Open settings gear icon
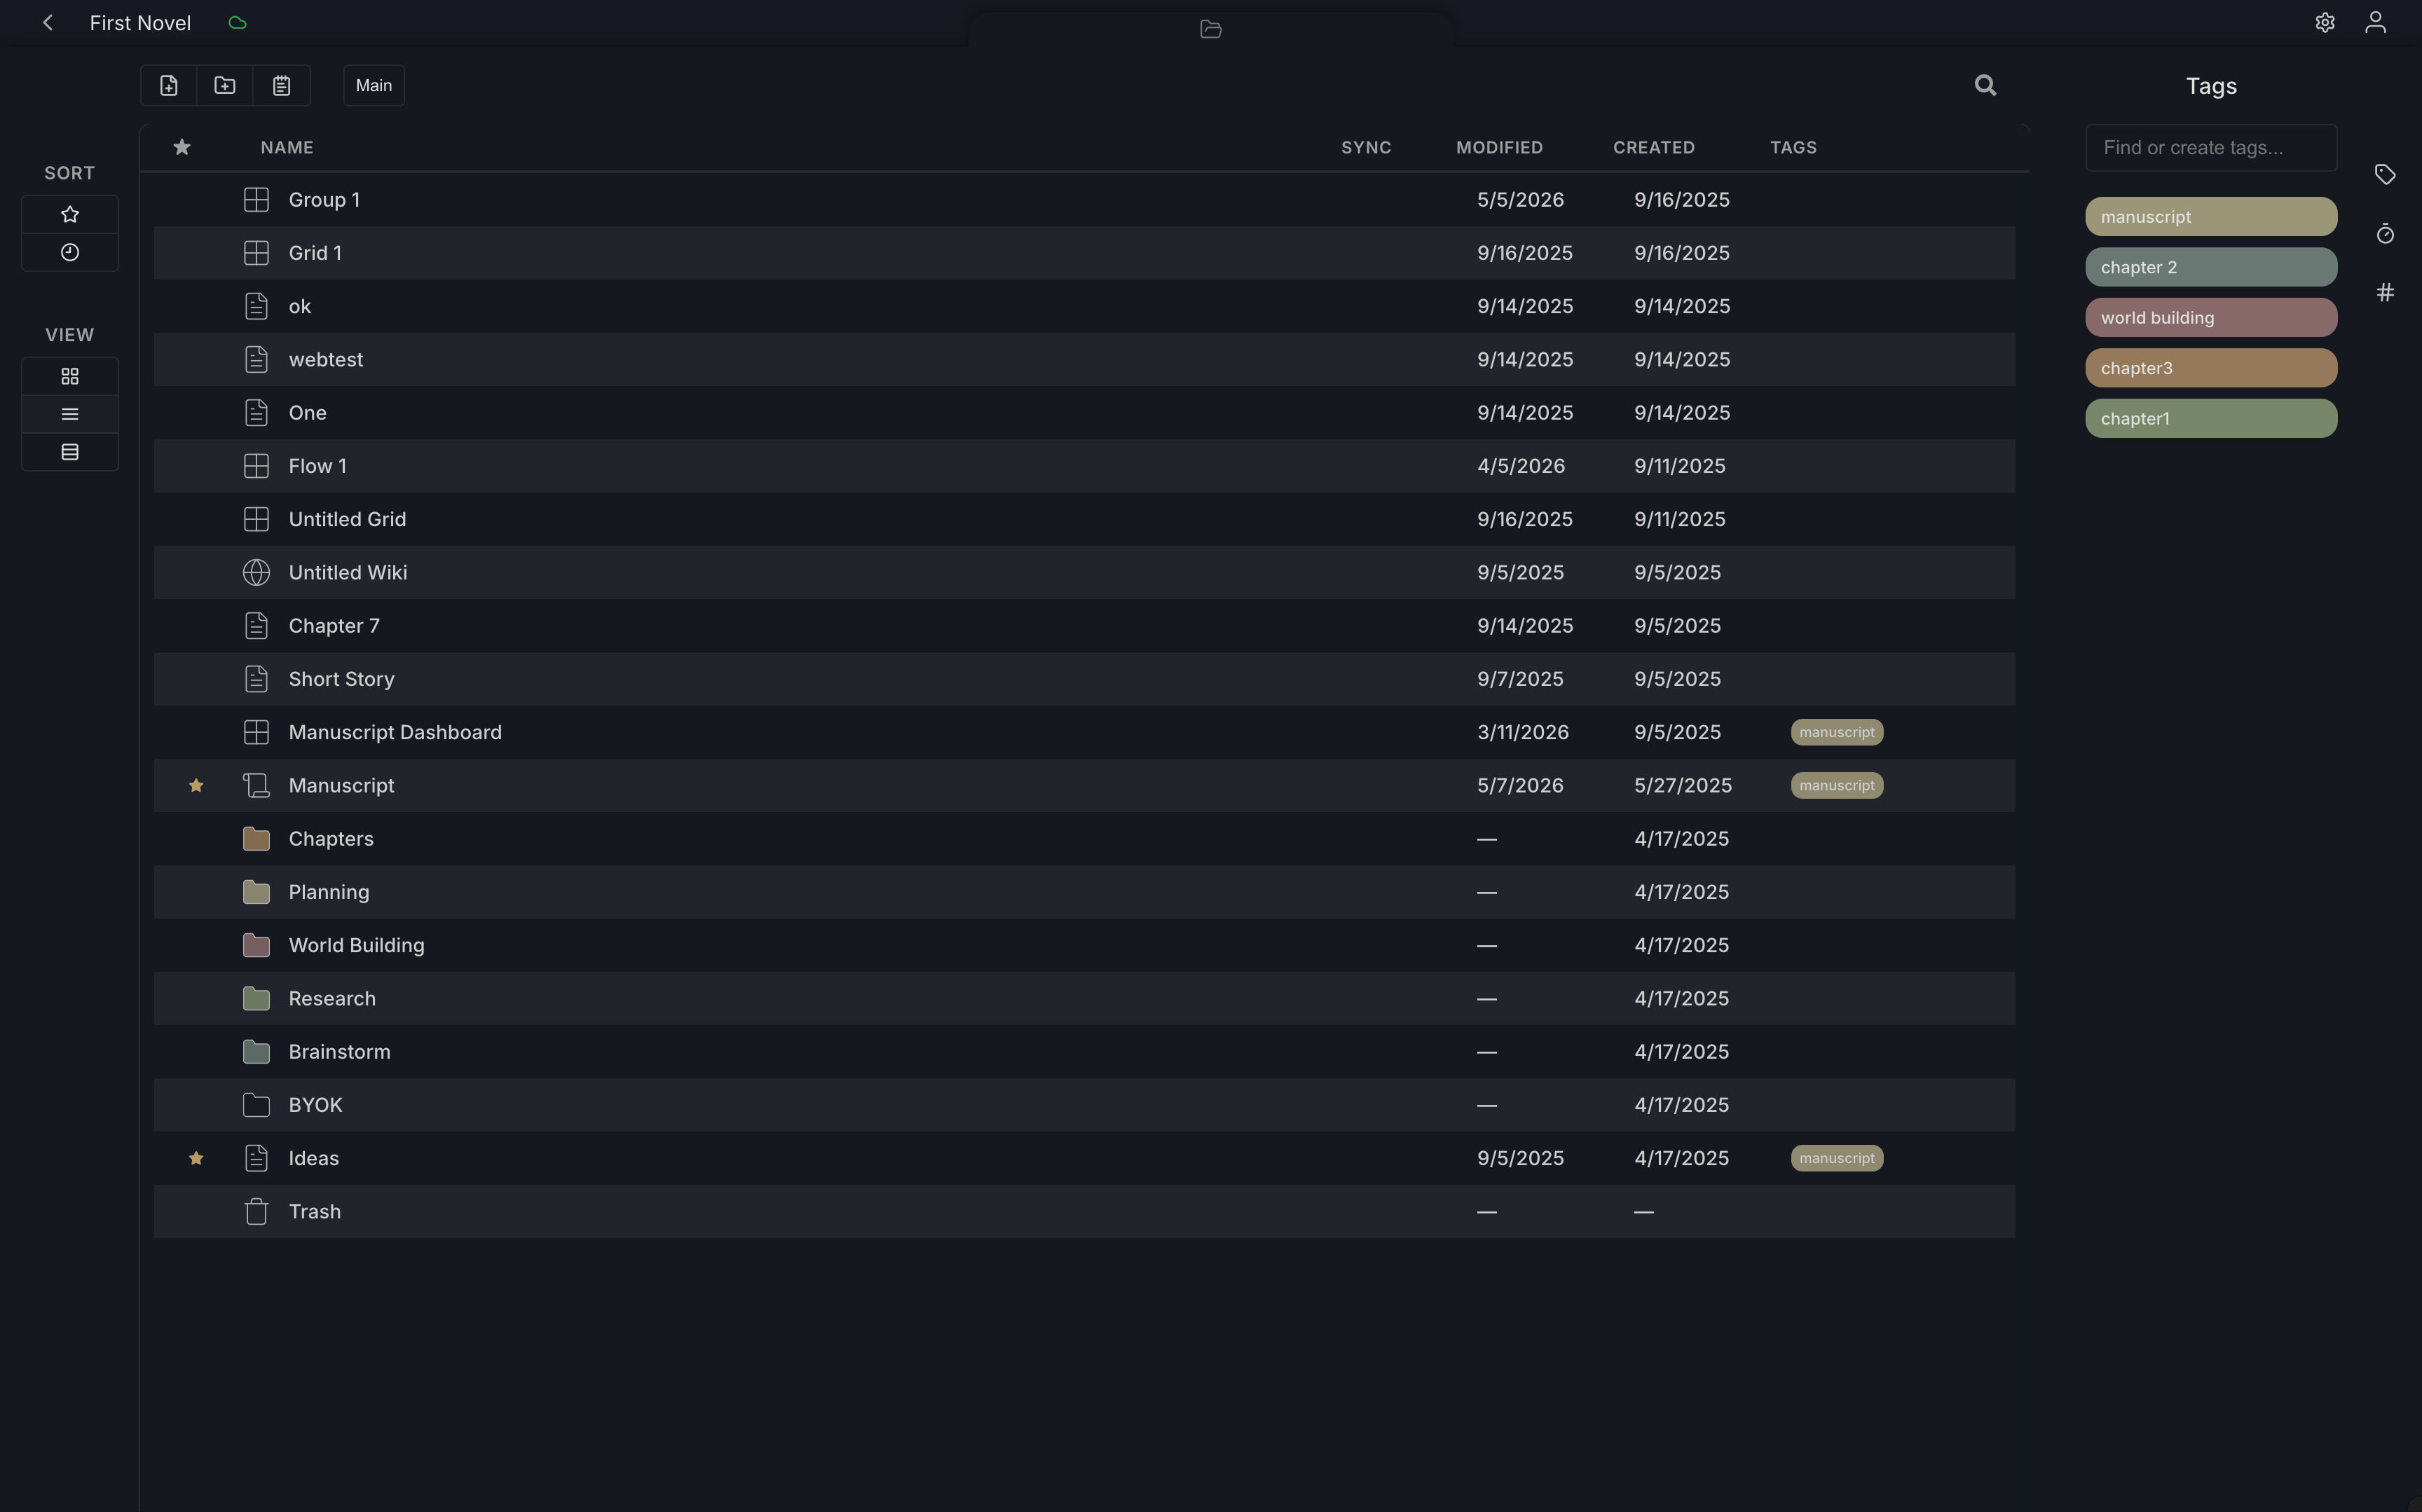2422x1512 pixels. click(x=2324, y=22)
